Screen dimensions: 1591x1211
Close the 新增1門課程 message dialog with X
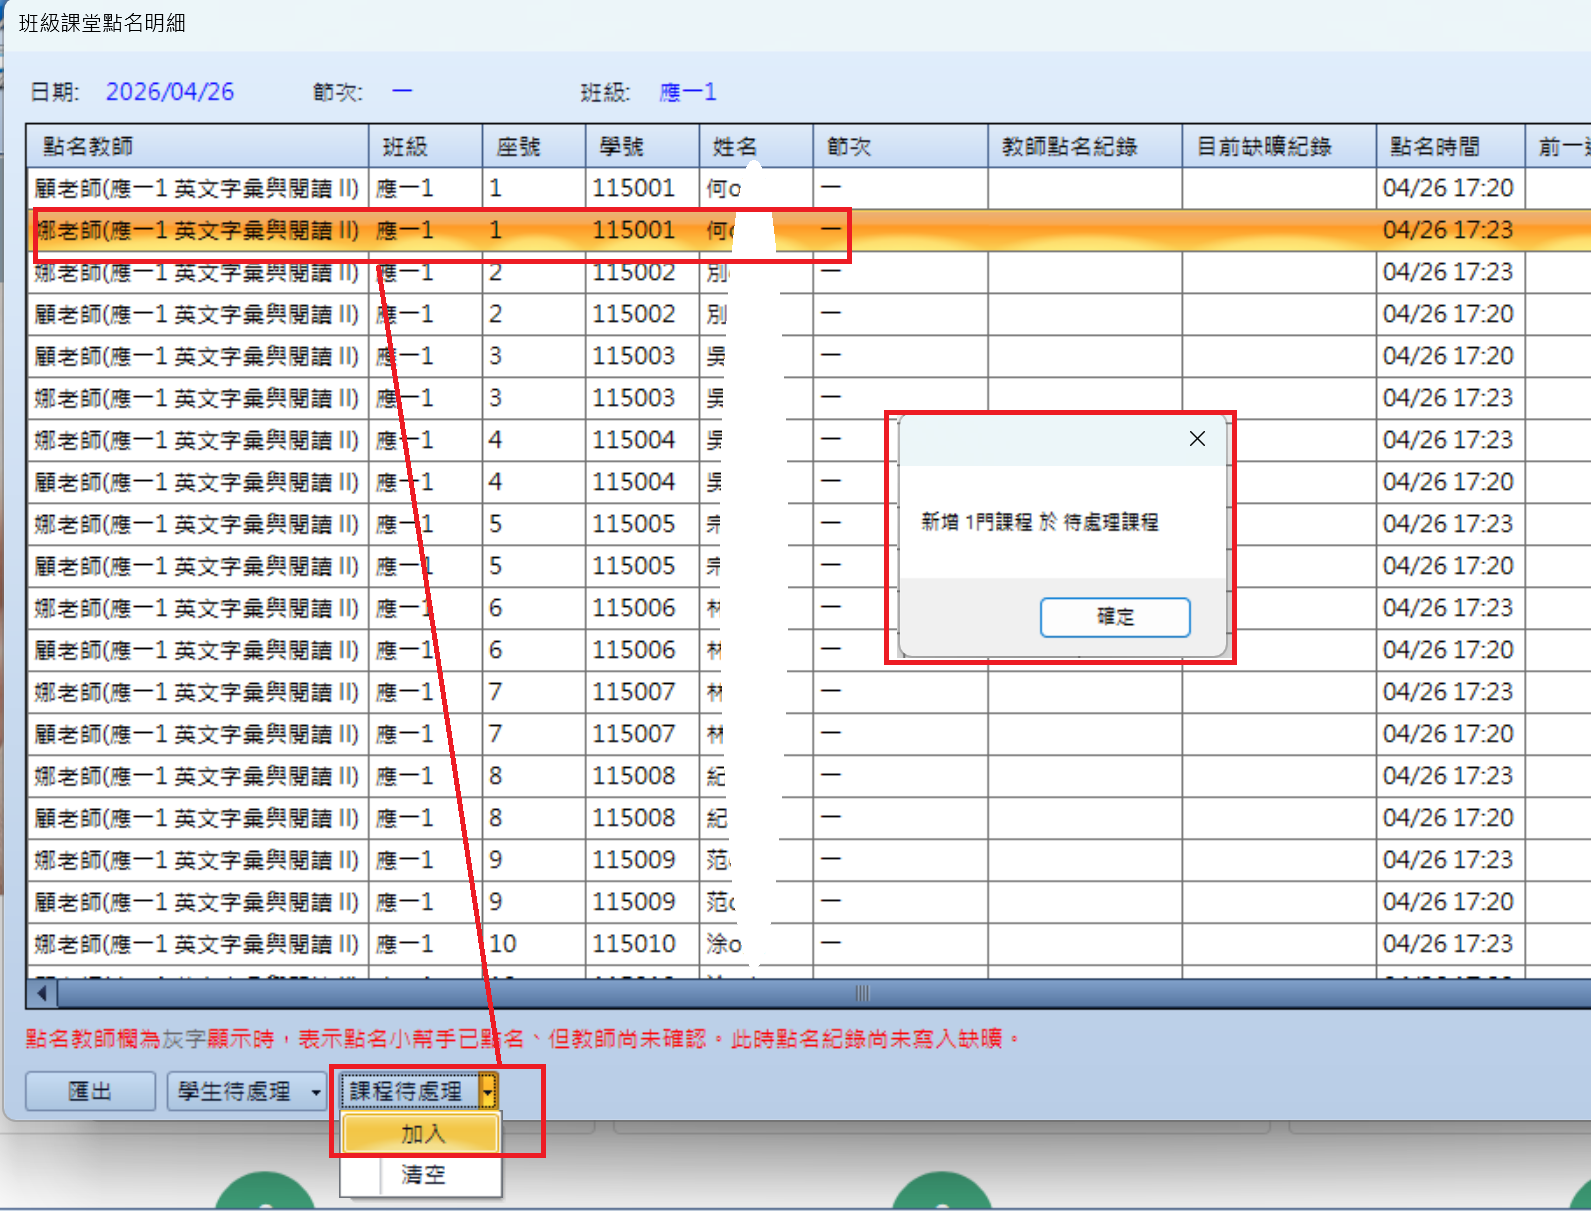[1197, 438]
